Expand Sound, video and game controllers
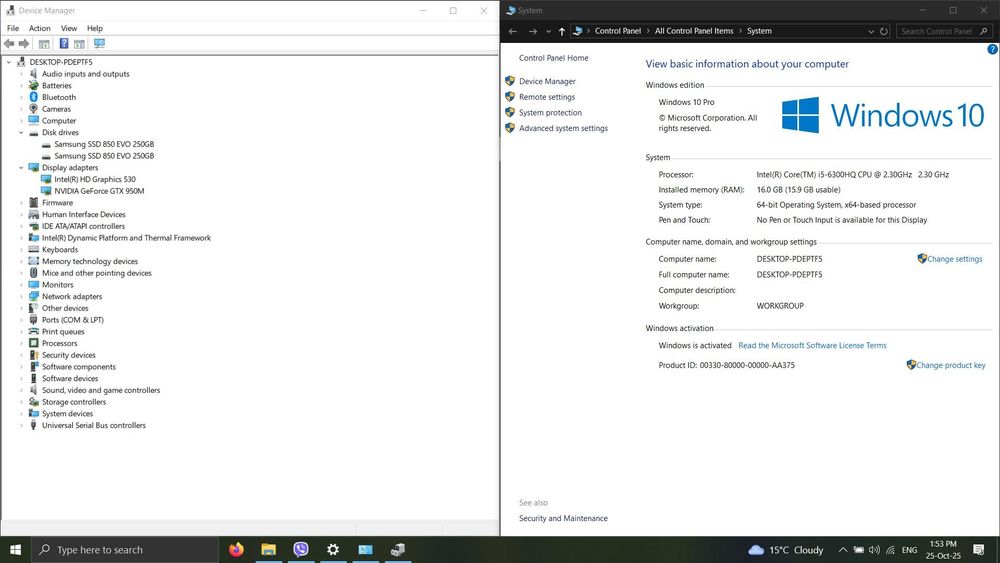Image resolution: width=1000 pixels, height=563 pixels. click(x=21, y=390)
